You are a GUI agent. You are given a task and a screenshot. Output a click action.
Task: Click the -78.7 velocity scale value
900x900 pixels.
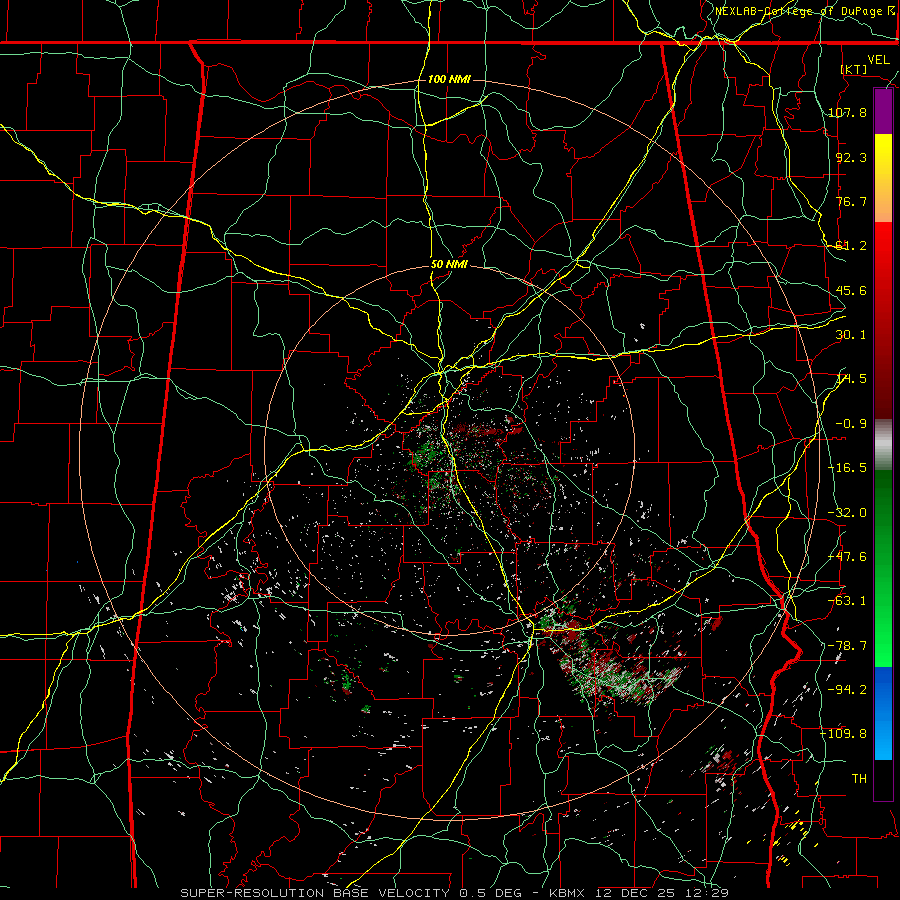point(848,646)
